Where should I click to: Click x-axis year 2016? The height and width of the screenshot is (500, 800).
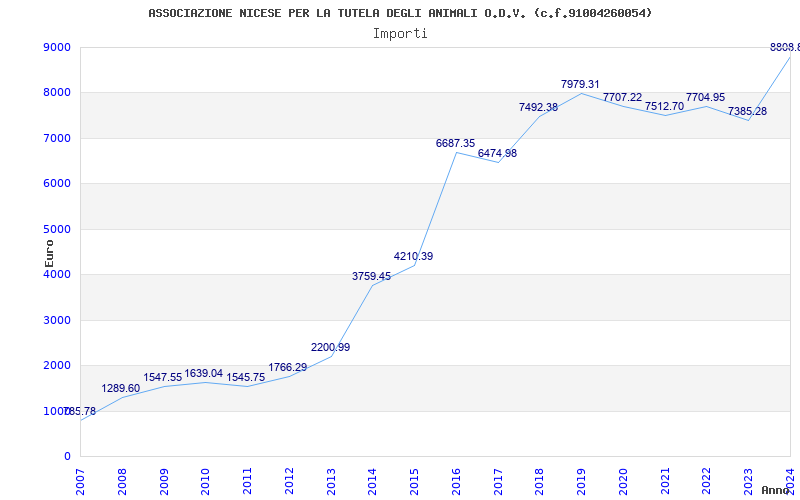[456, 481]
